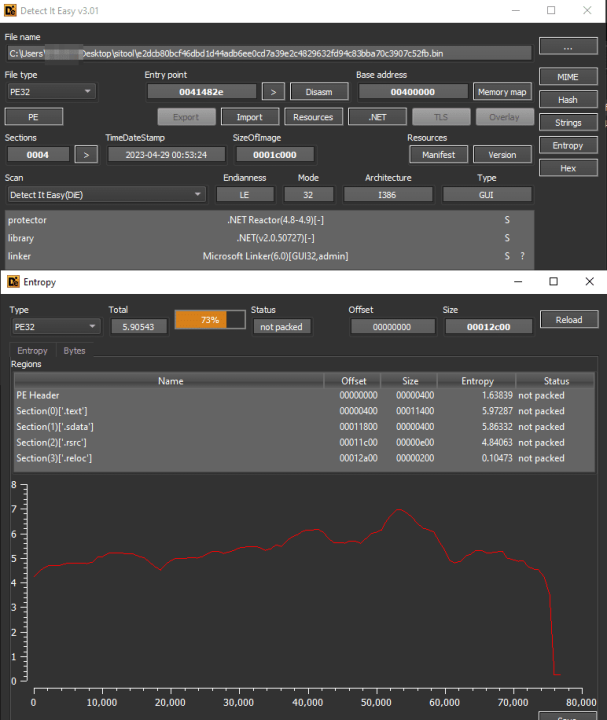
Task: Expand the File type PE32 dropdown
Action: point(51,91)
